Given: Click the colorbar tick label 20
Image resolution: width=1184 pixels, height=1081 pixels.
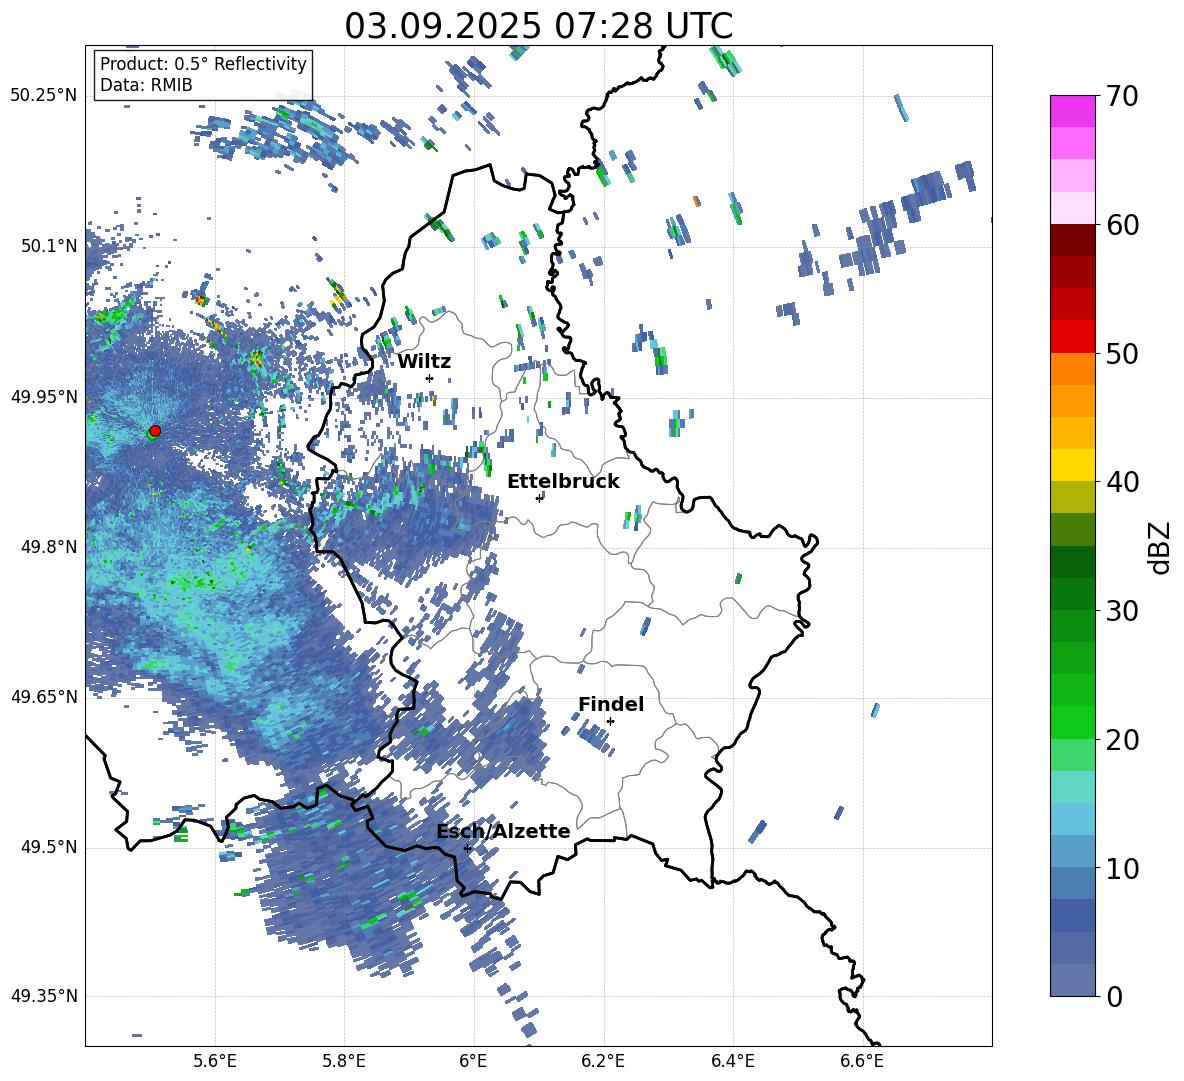Looking at the screenshot, I should [1122, 739].
